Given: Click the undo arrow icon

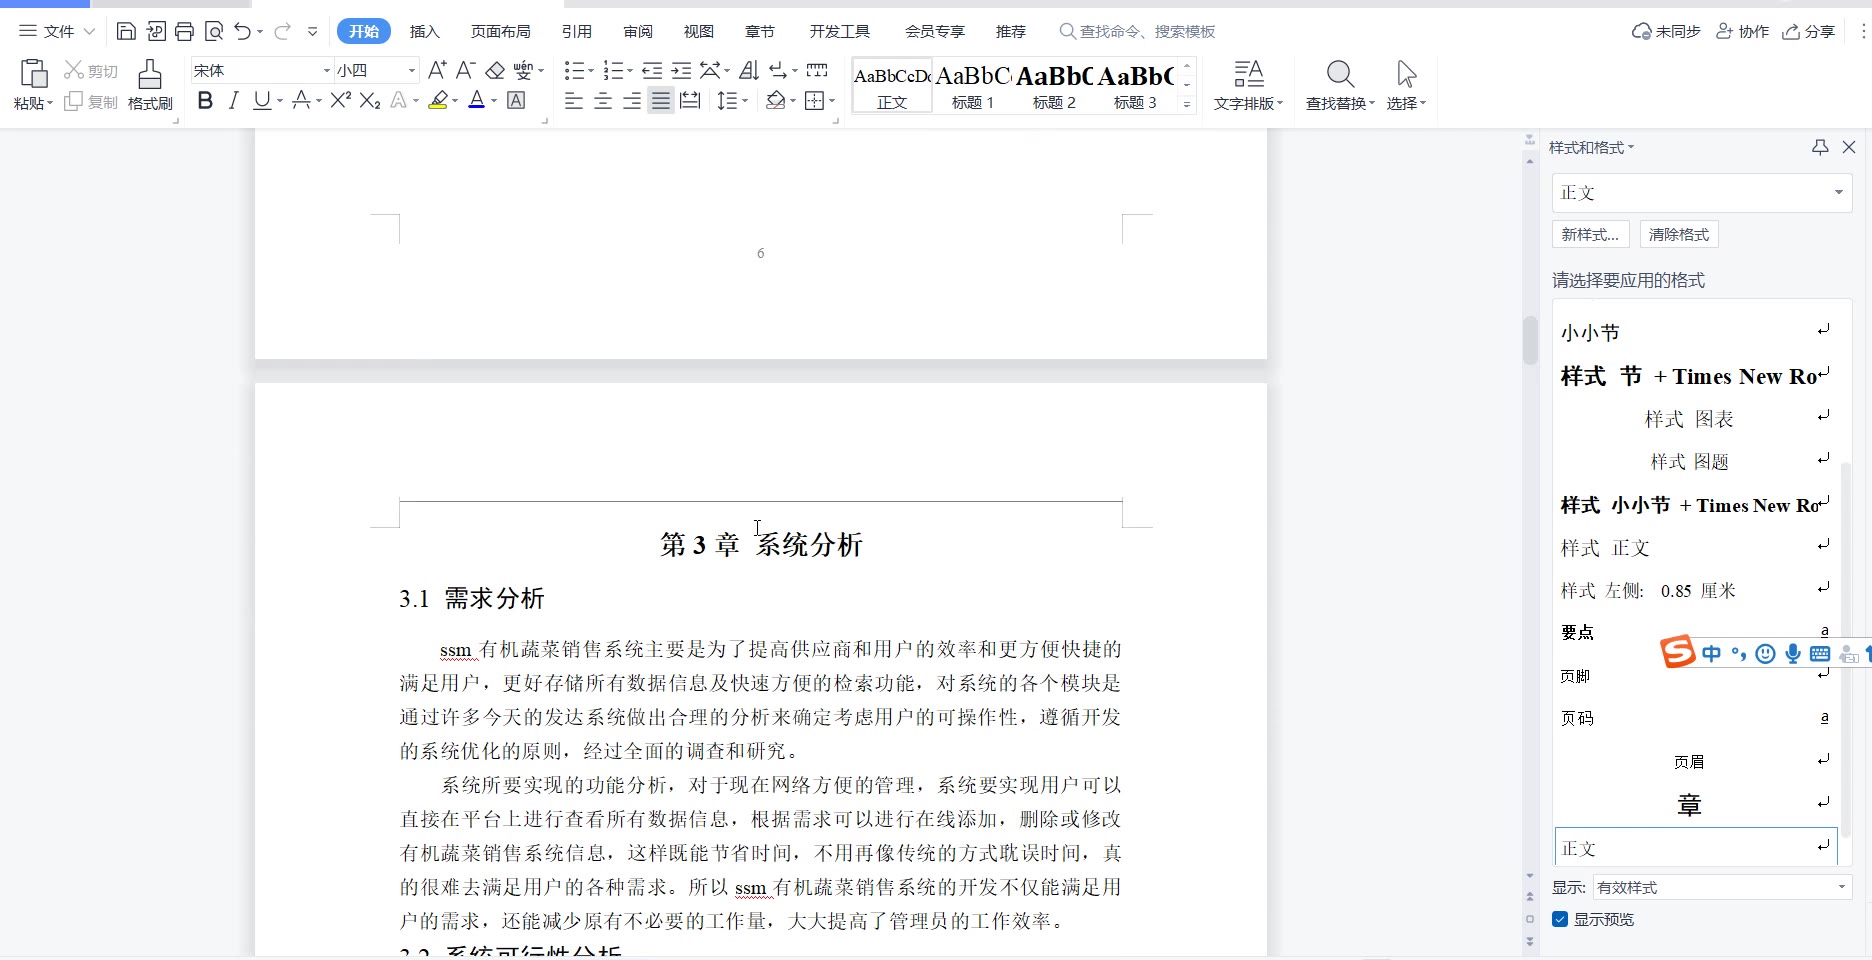Looking at the screenshot, I should [243, 32].
